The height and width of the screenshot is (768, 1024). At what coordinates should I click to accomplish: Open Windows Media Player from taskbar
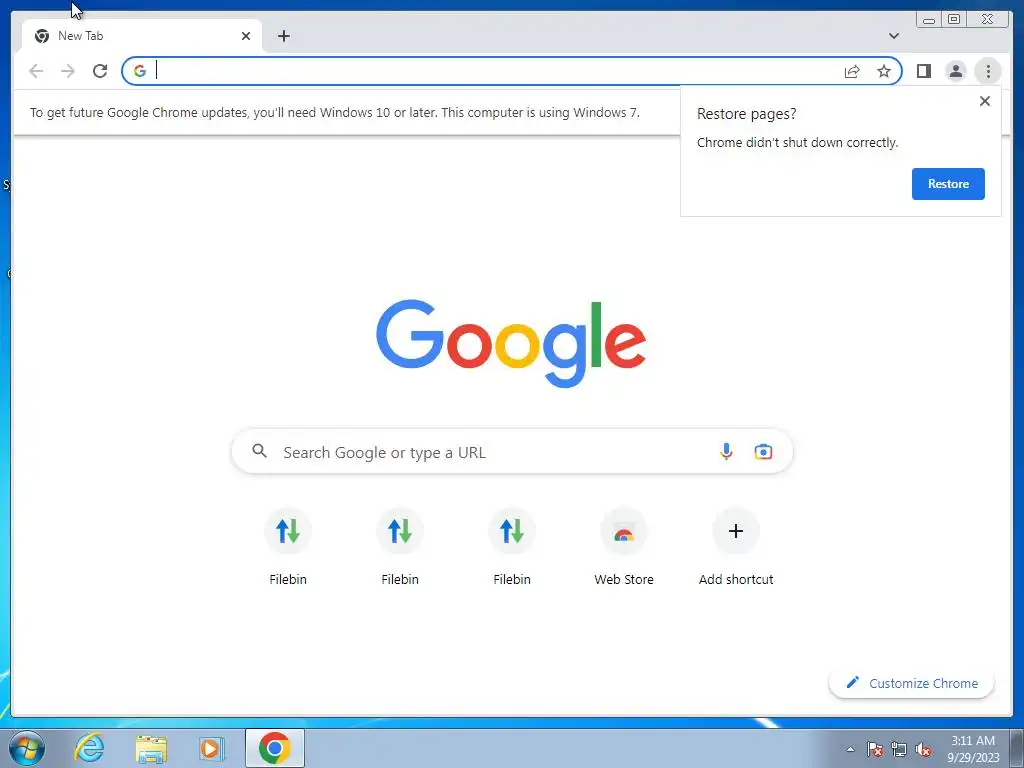[212, 748]
